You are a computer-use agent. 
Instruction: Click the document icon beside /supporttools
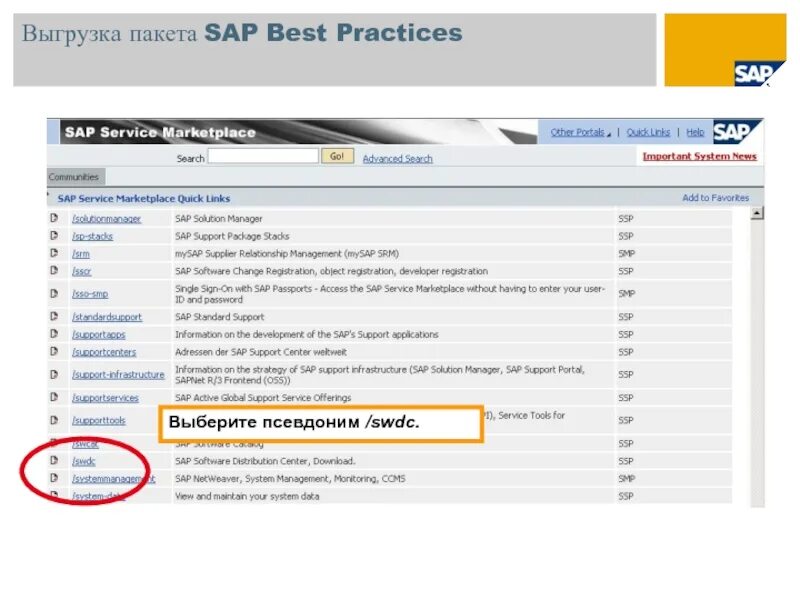pyautogui.click(x=54, y=420)
